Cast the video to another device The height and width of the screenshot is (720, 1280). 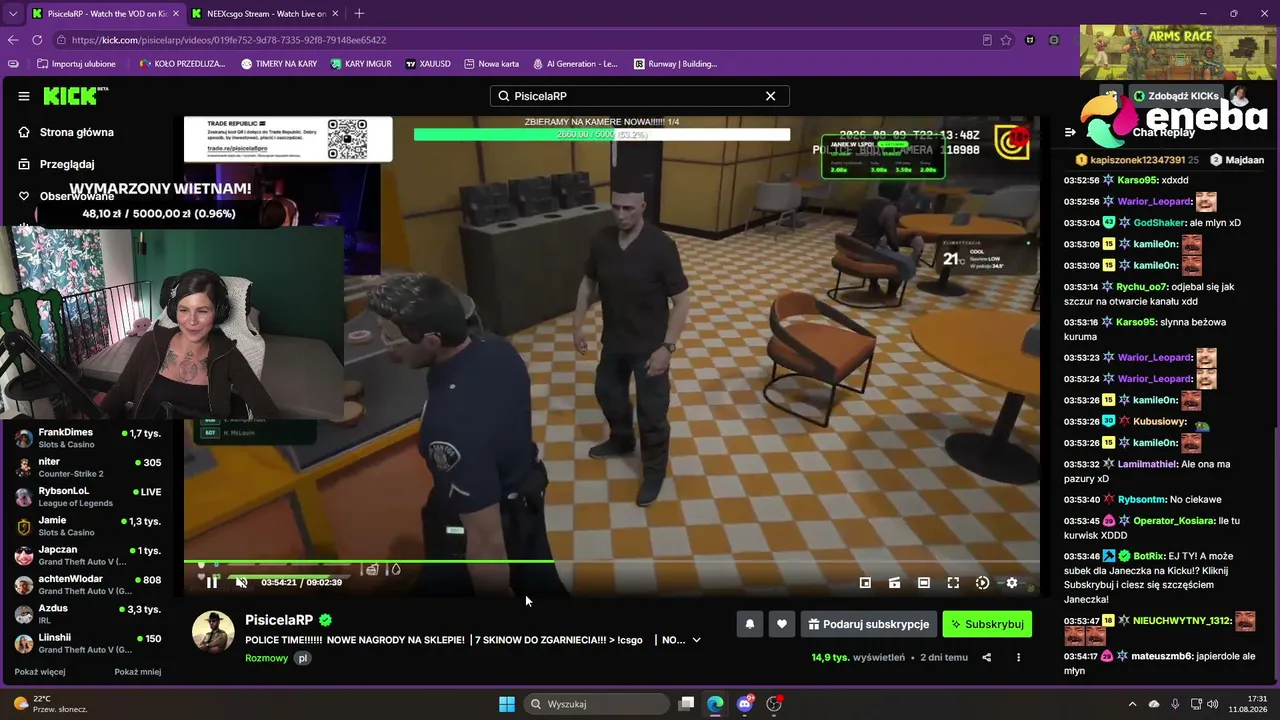pyautogui.click(x=895, y=583)
